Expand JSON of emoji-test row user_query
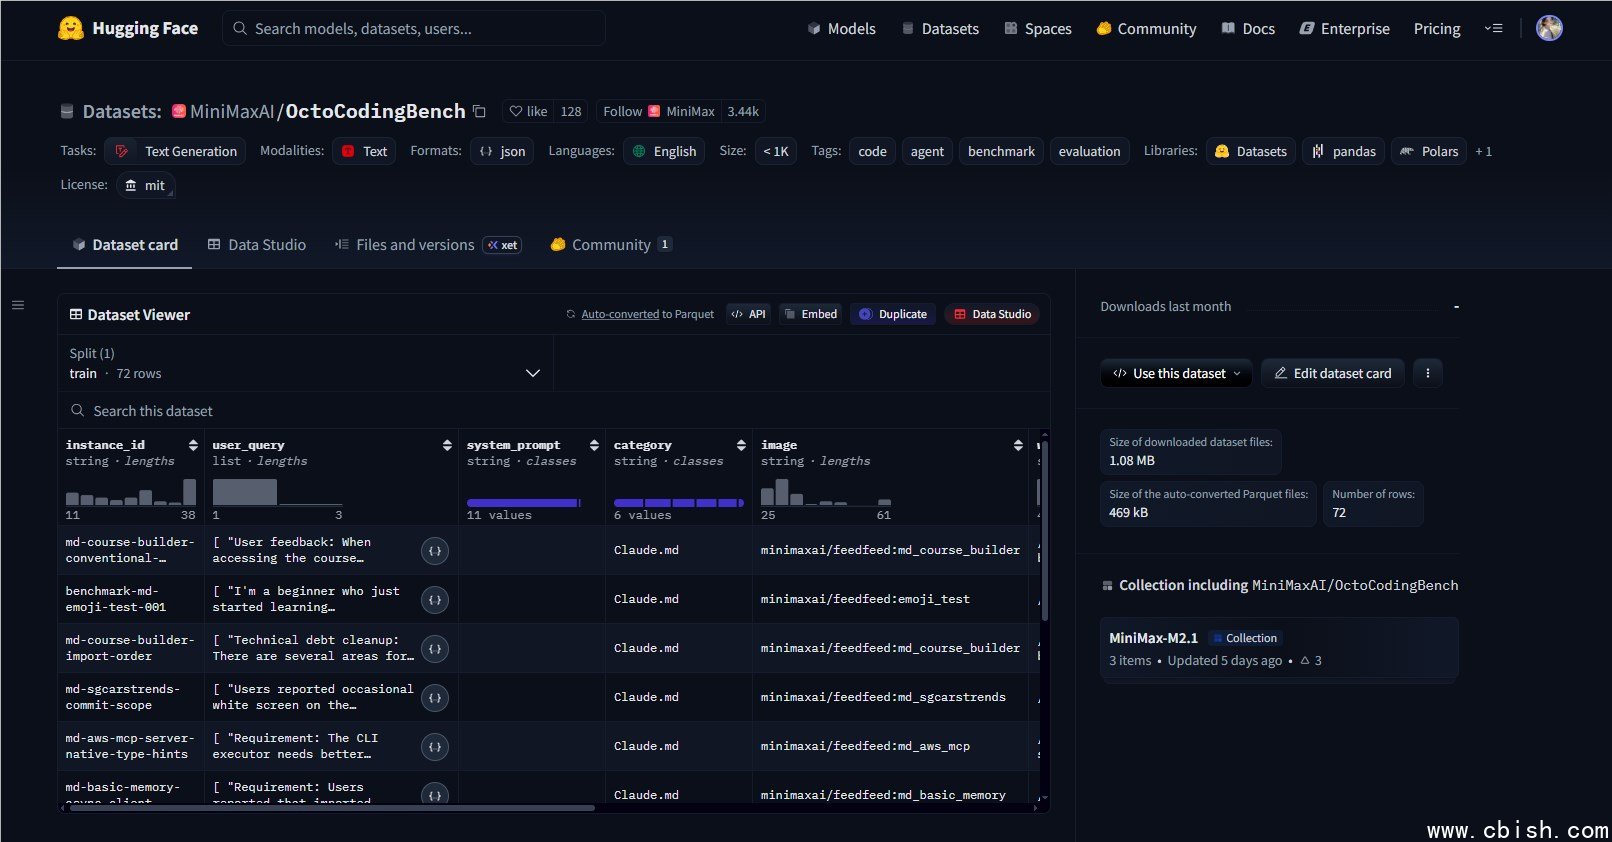Image resolution: width=1612 pixels, height=842 pixels. coord(435,600)
